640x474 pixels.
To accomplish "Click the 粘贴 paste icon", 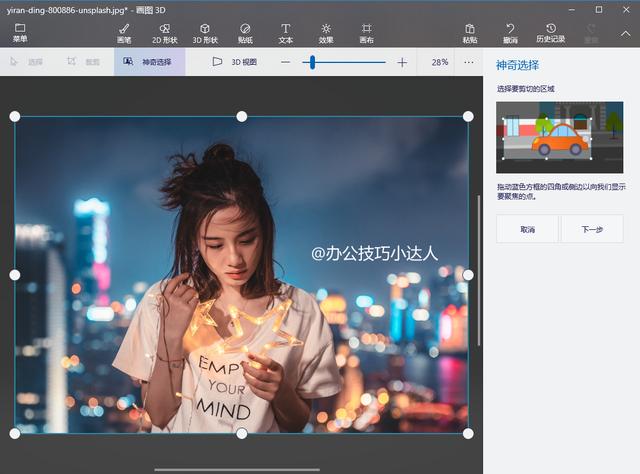I will (470, 32).
